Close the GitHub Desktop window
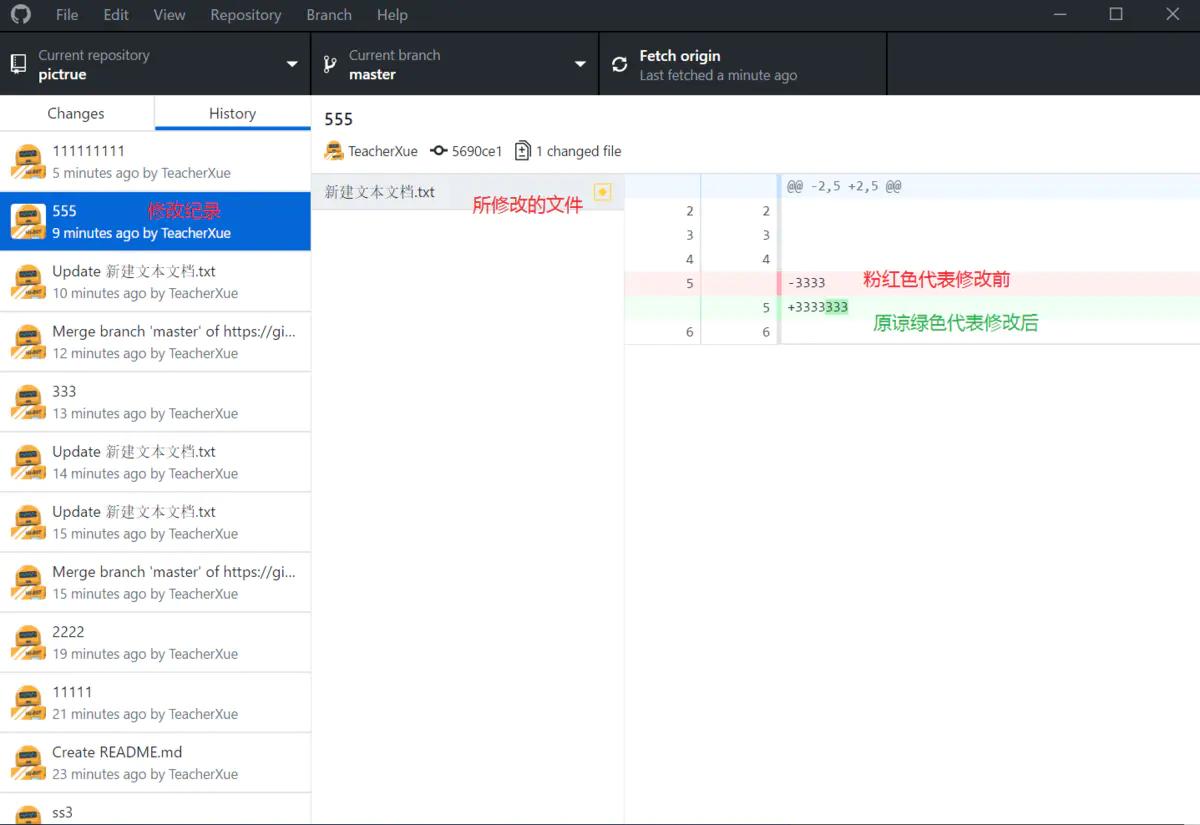Screen dimensions: 1200x825 (1173, 15)
